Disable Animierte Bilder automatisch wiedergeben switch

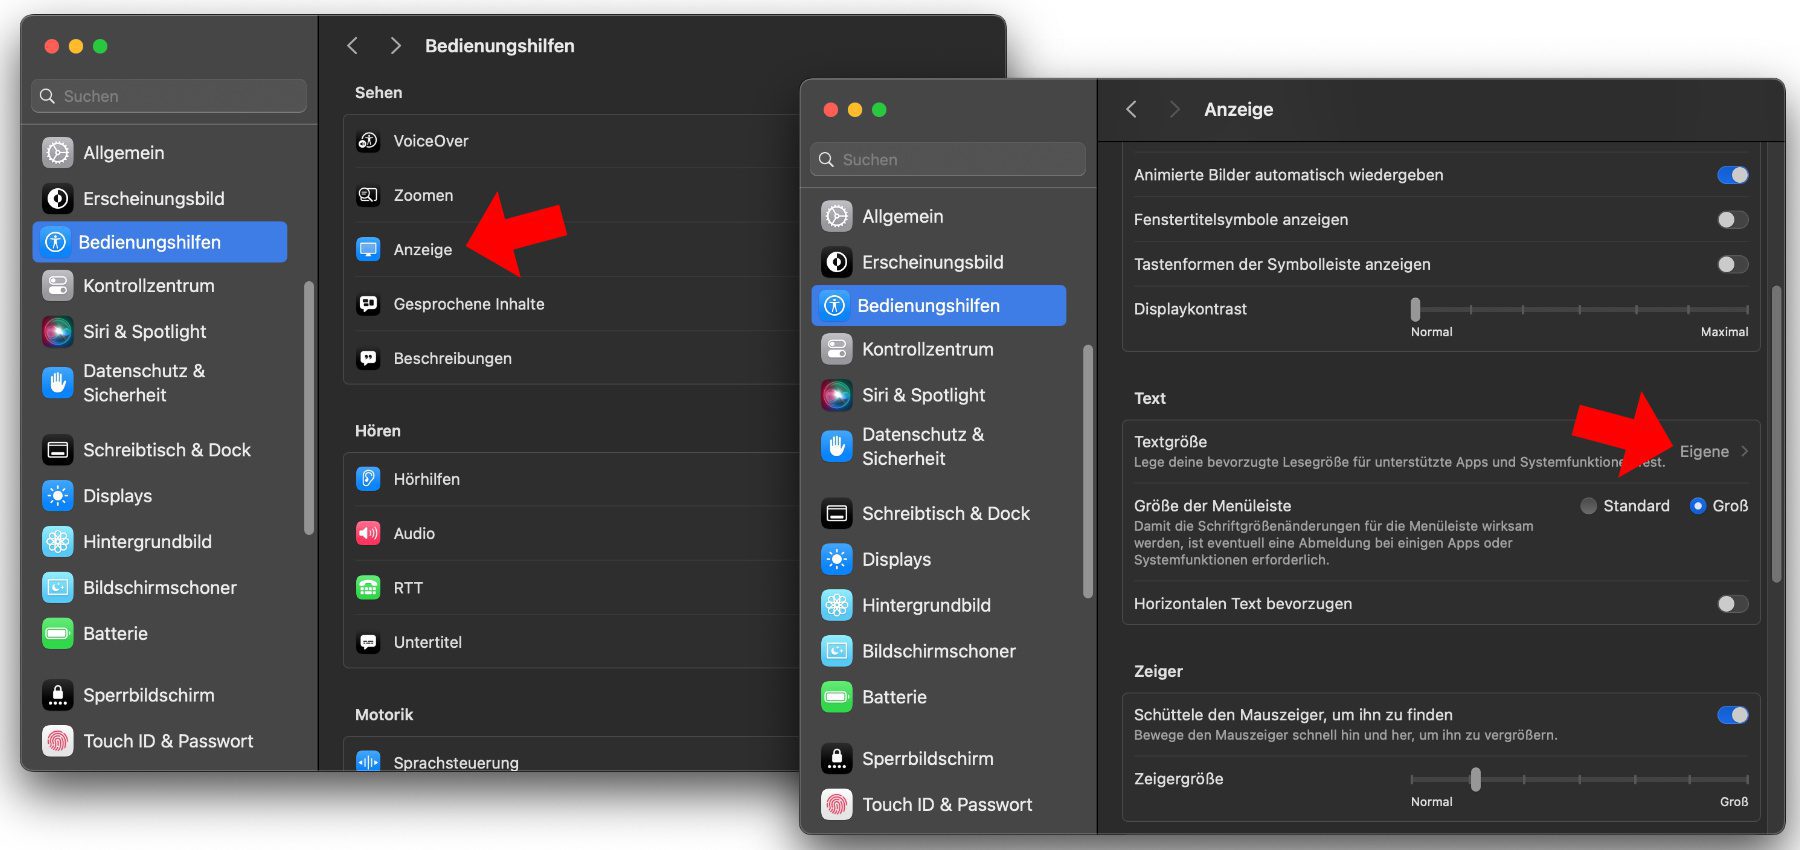[x=1732, y=175]
